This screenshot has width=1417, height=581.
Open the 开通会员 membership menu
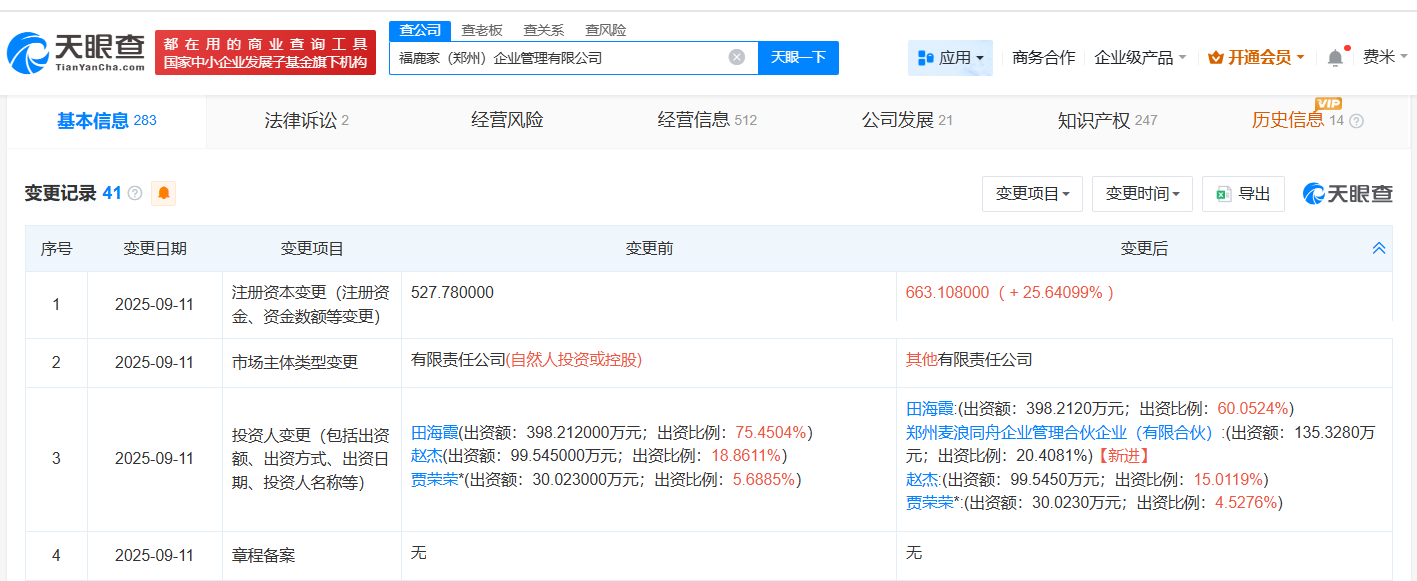point(1255,58)
